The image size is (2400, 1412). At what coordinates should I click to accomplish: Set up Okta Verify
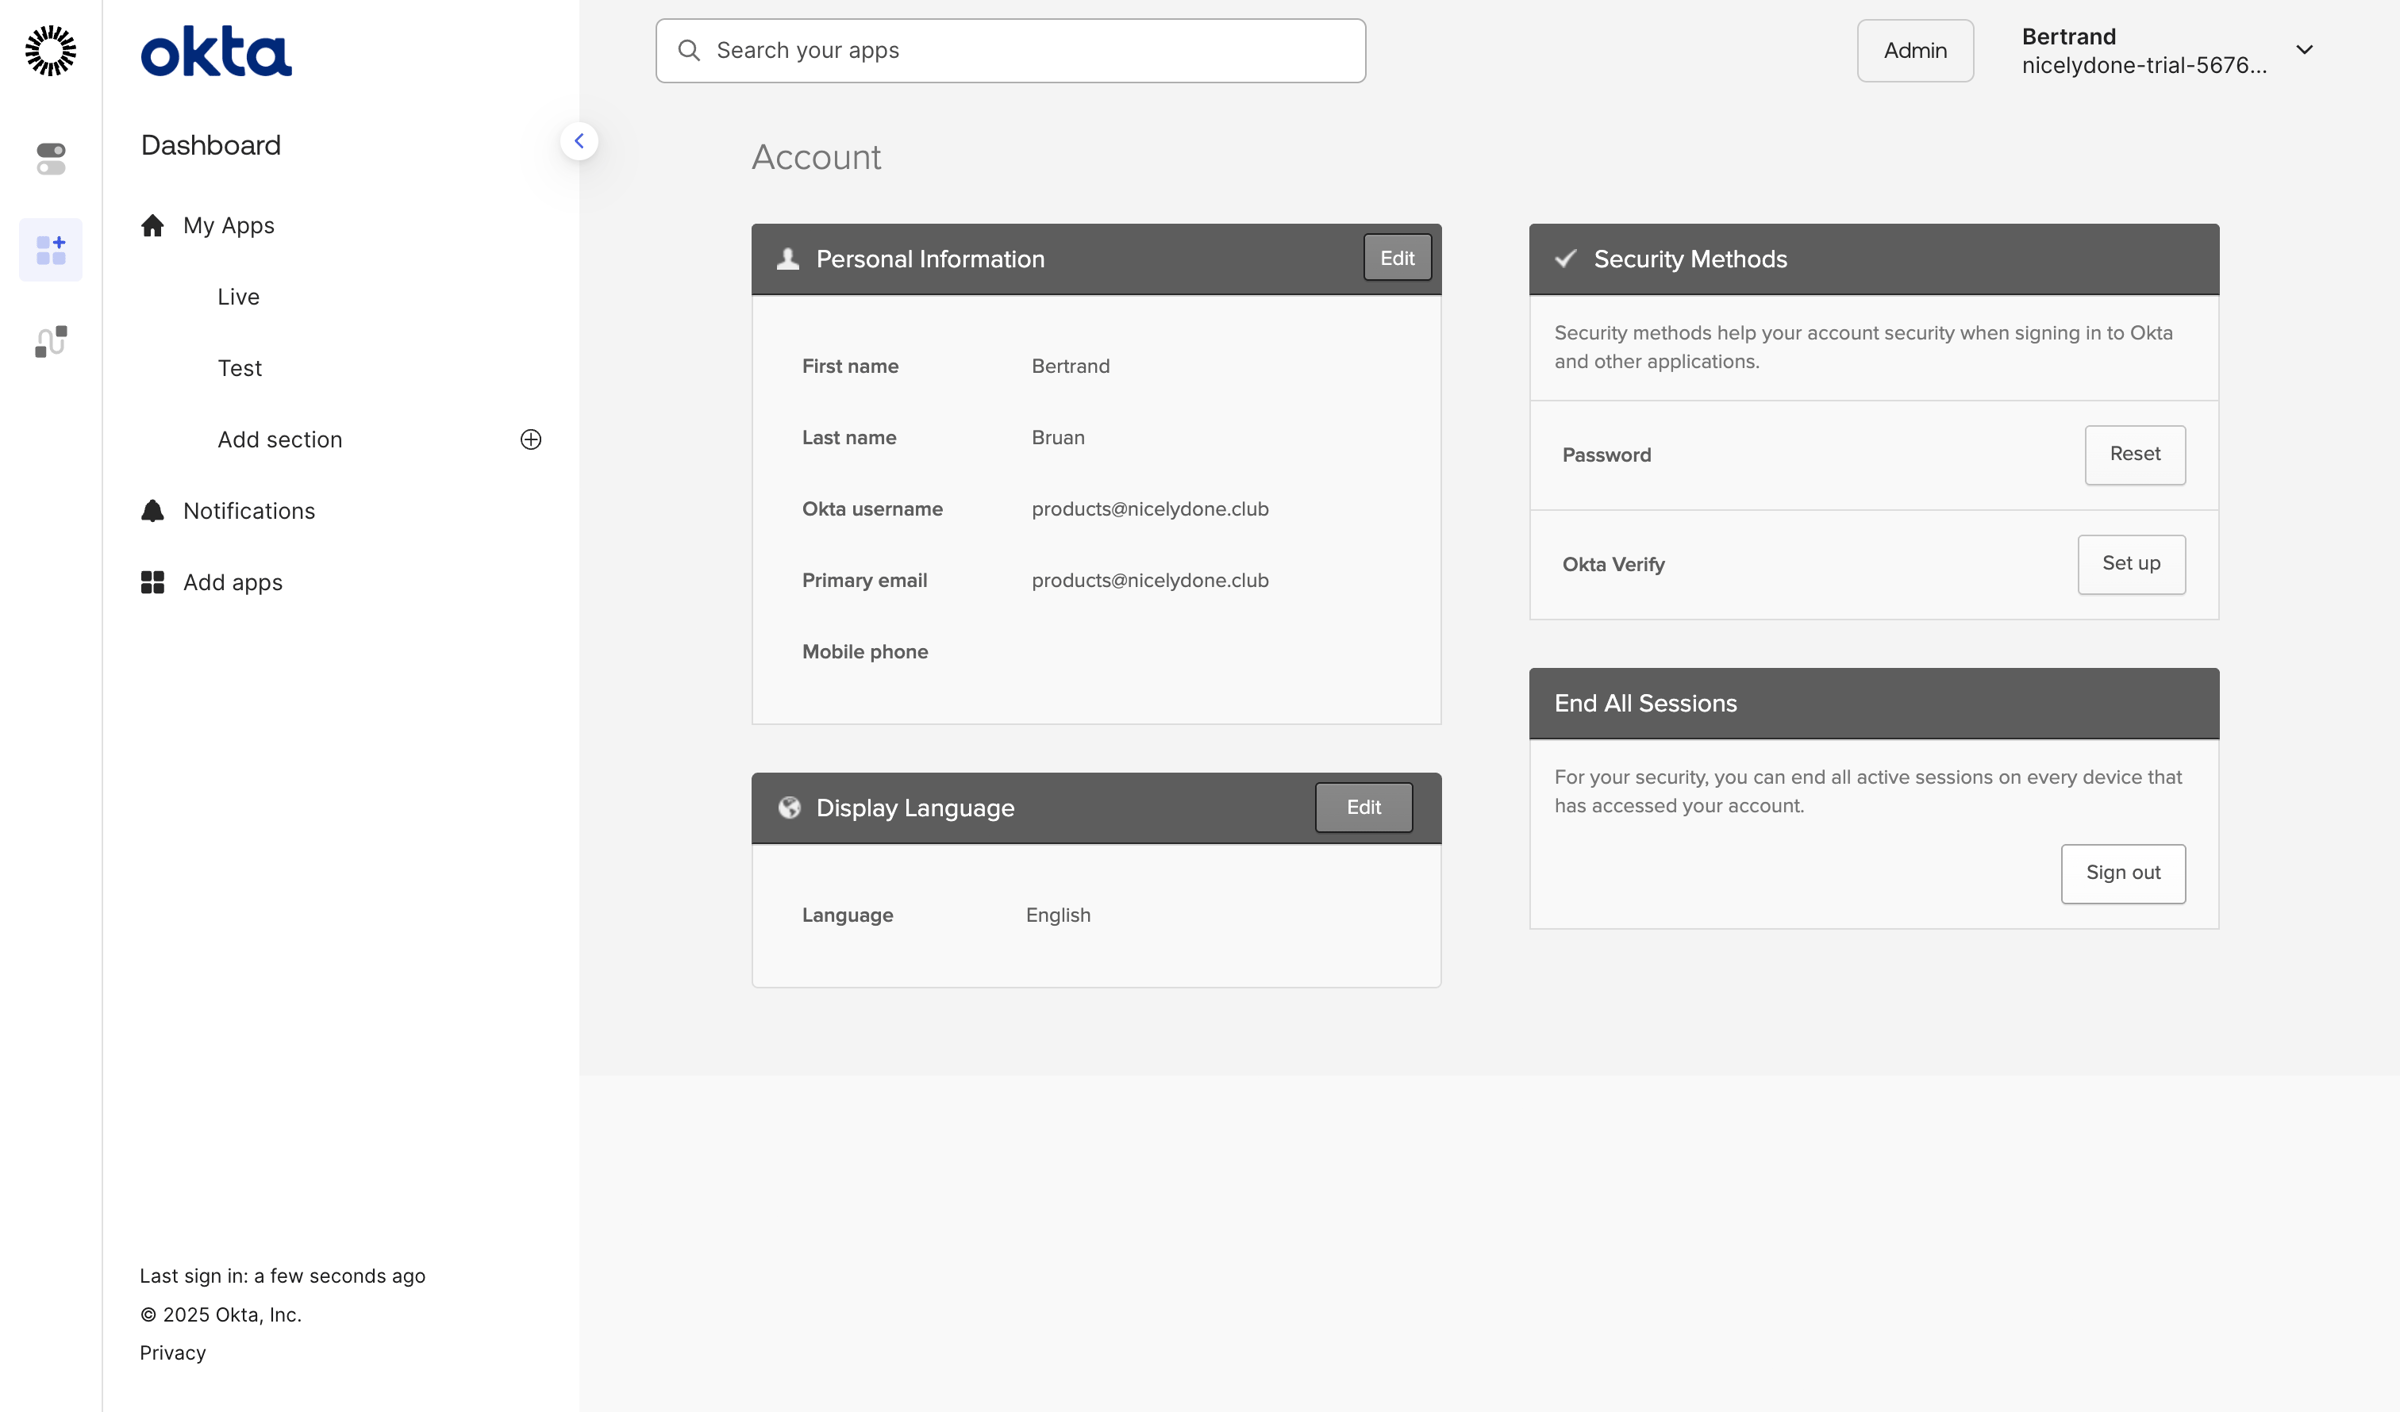tap(2131, 564)
